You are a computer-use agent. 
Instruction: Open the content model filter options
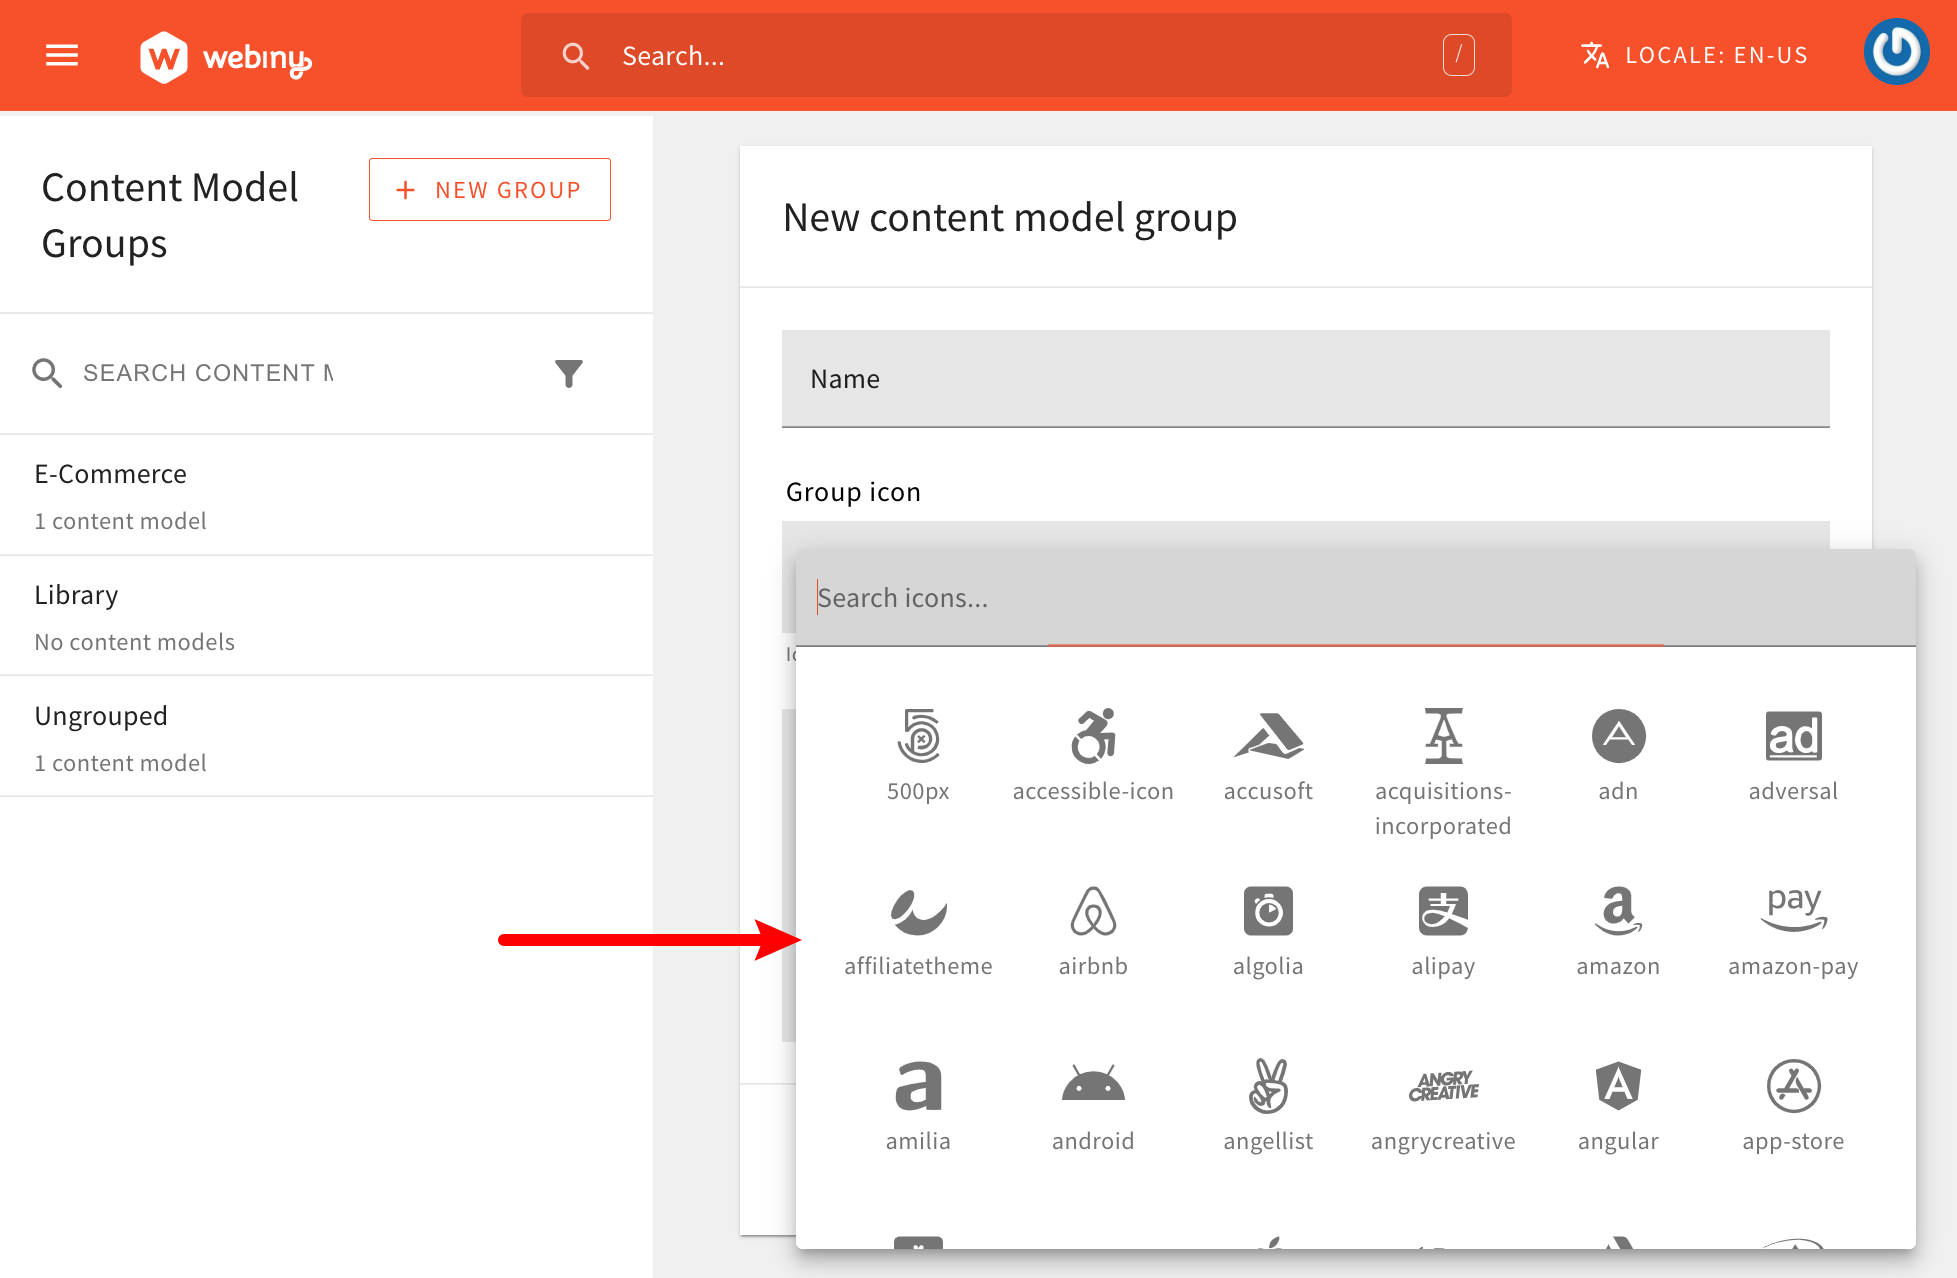[569, 373]
